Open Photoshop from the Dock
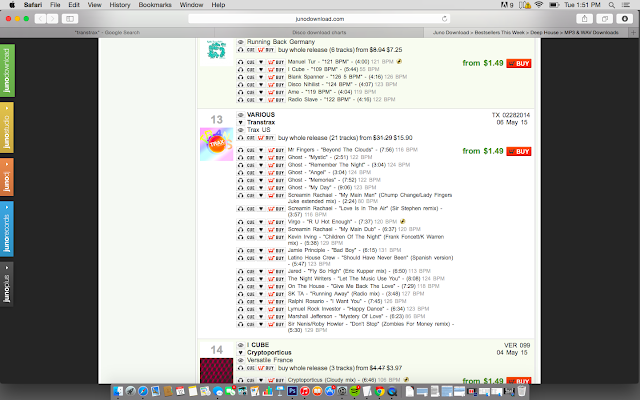The image size is (640, 400). tap(292, 391)
